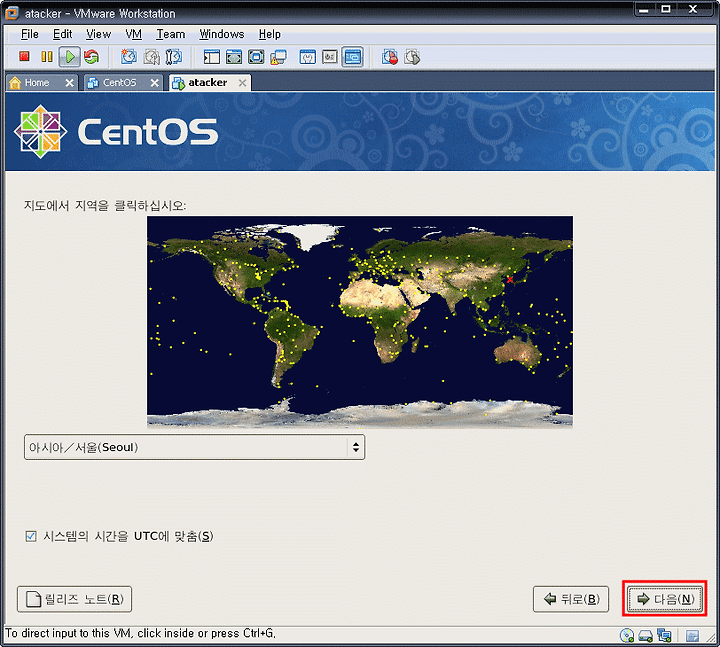Open the Windows menu
Screen dimensions: 720x647
coord(222,34)
